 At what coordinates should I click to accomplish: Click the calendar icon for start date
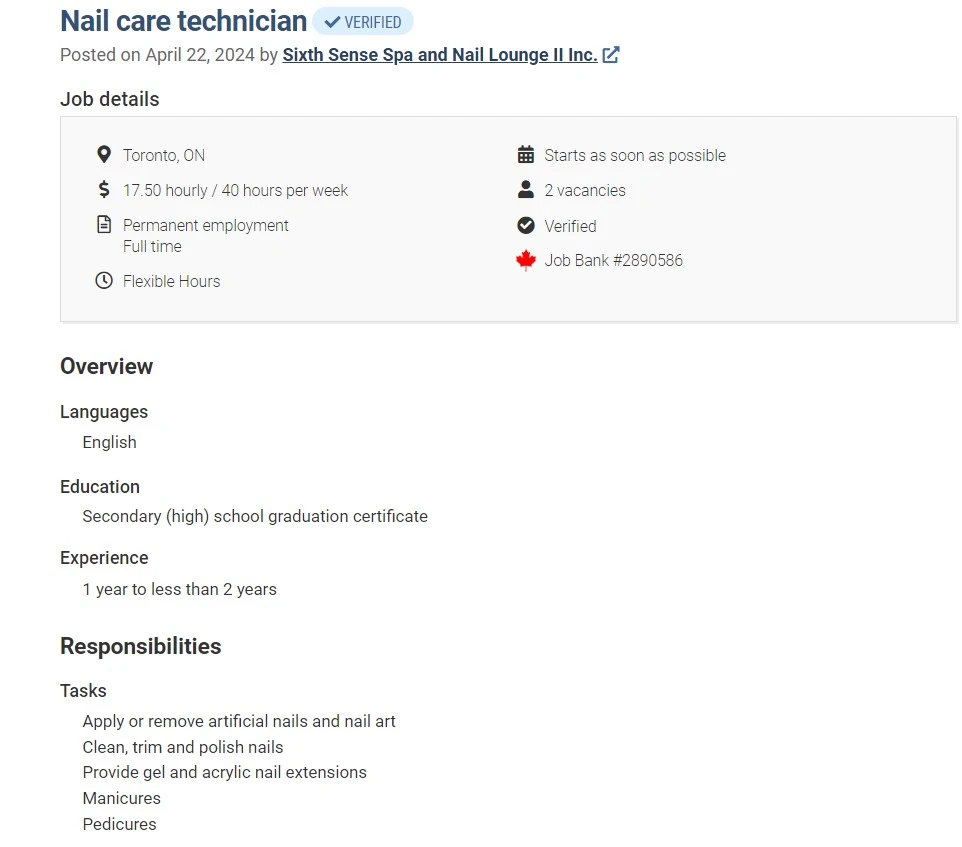(x=526, y=155)
